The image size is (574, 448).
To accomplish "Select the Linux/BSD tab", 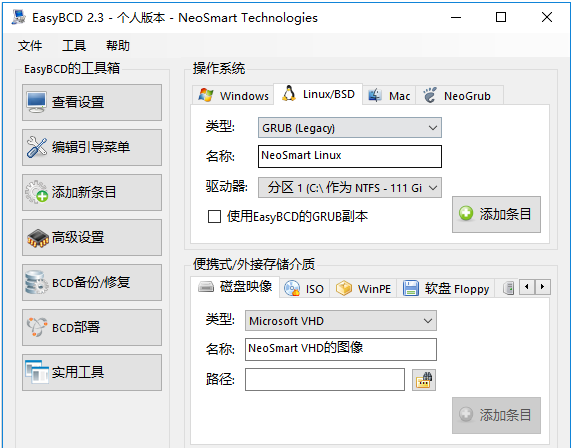I will (318, 94).
